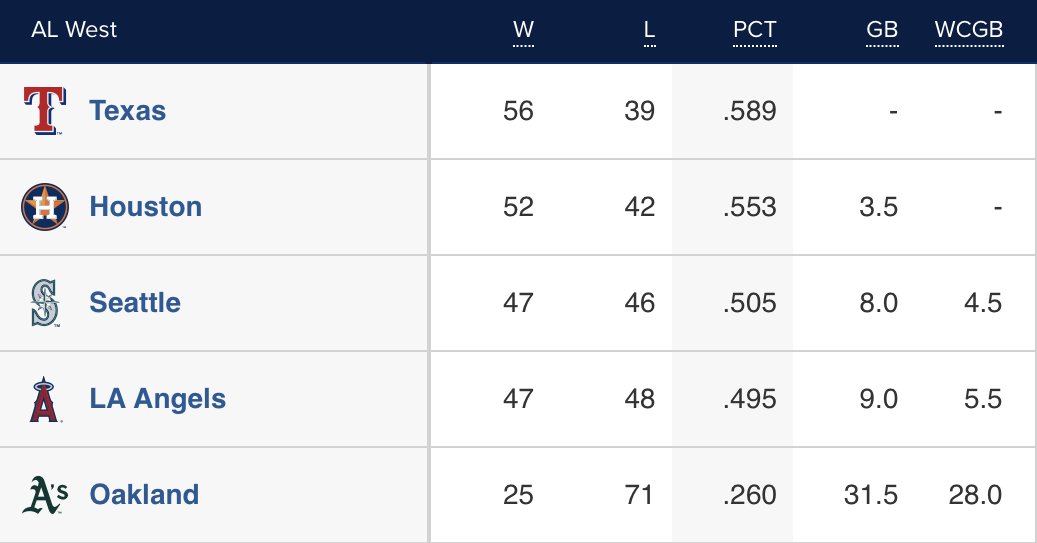Click the W column header
This screenshot has width=1037, height=543.
523,30
